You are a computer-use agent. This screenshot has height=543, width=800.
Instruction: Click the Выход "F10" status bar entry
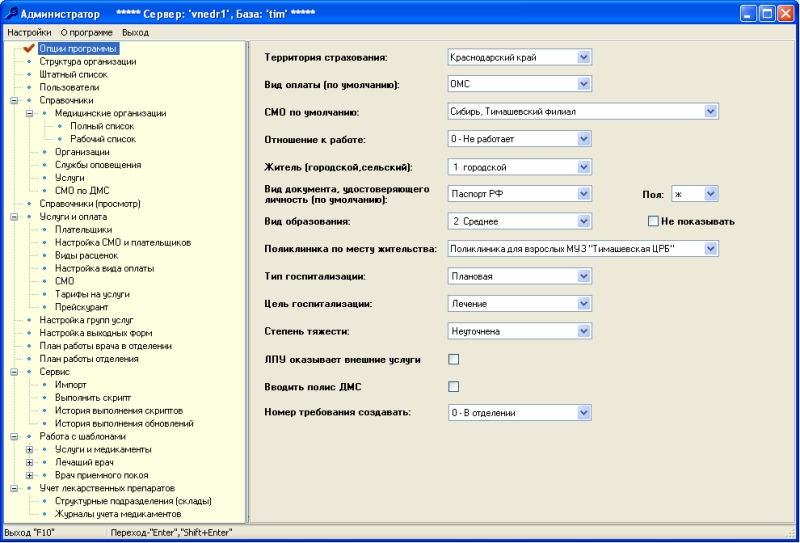pyautogui.click(x=30, y=532)
